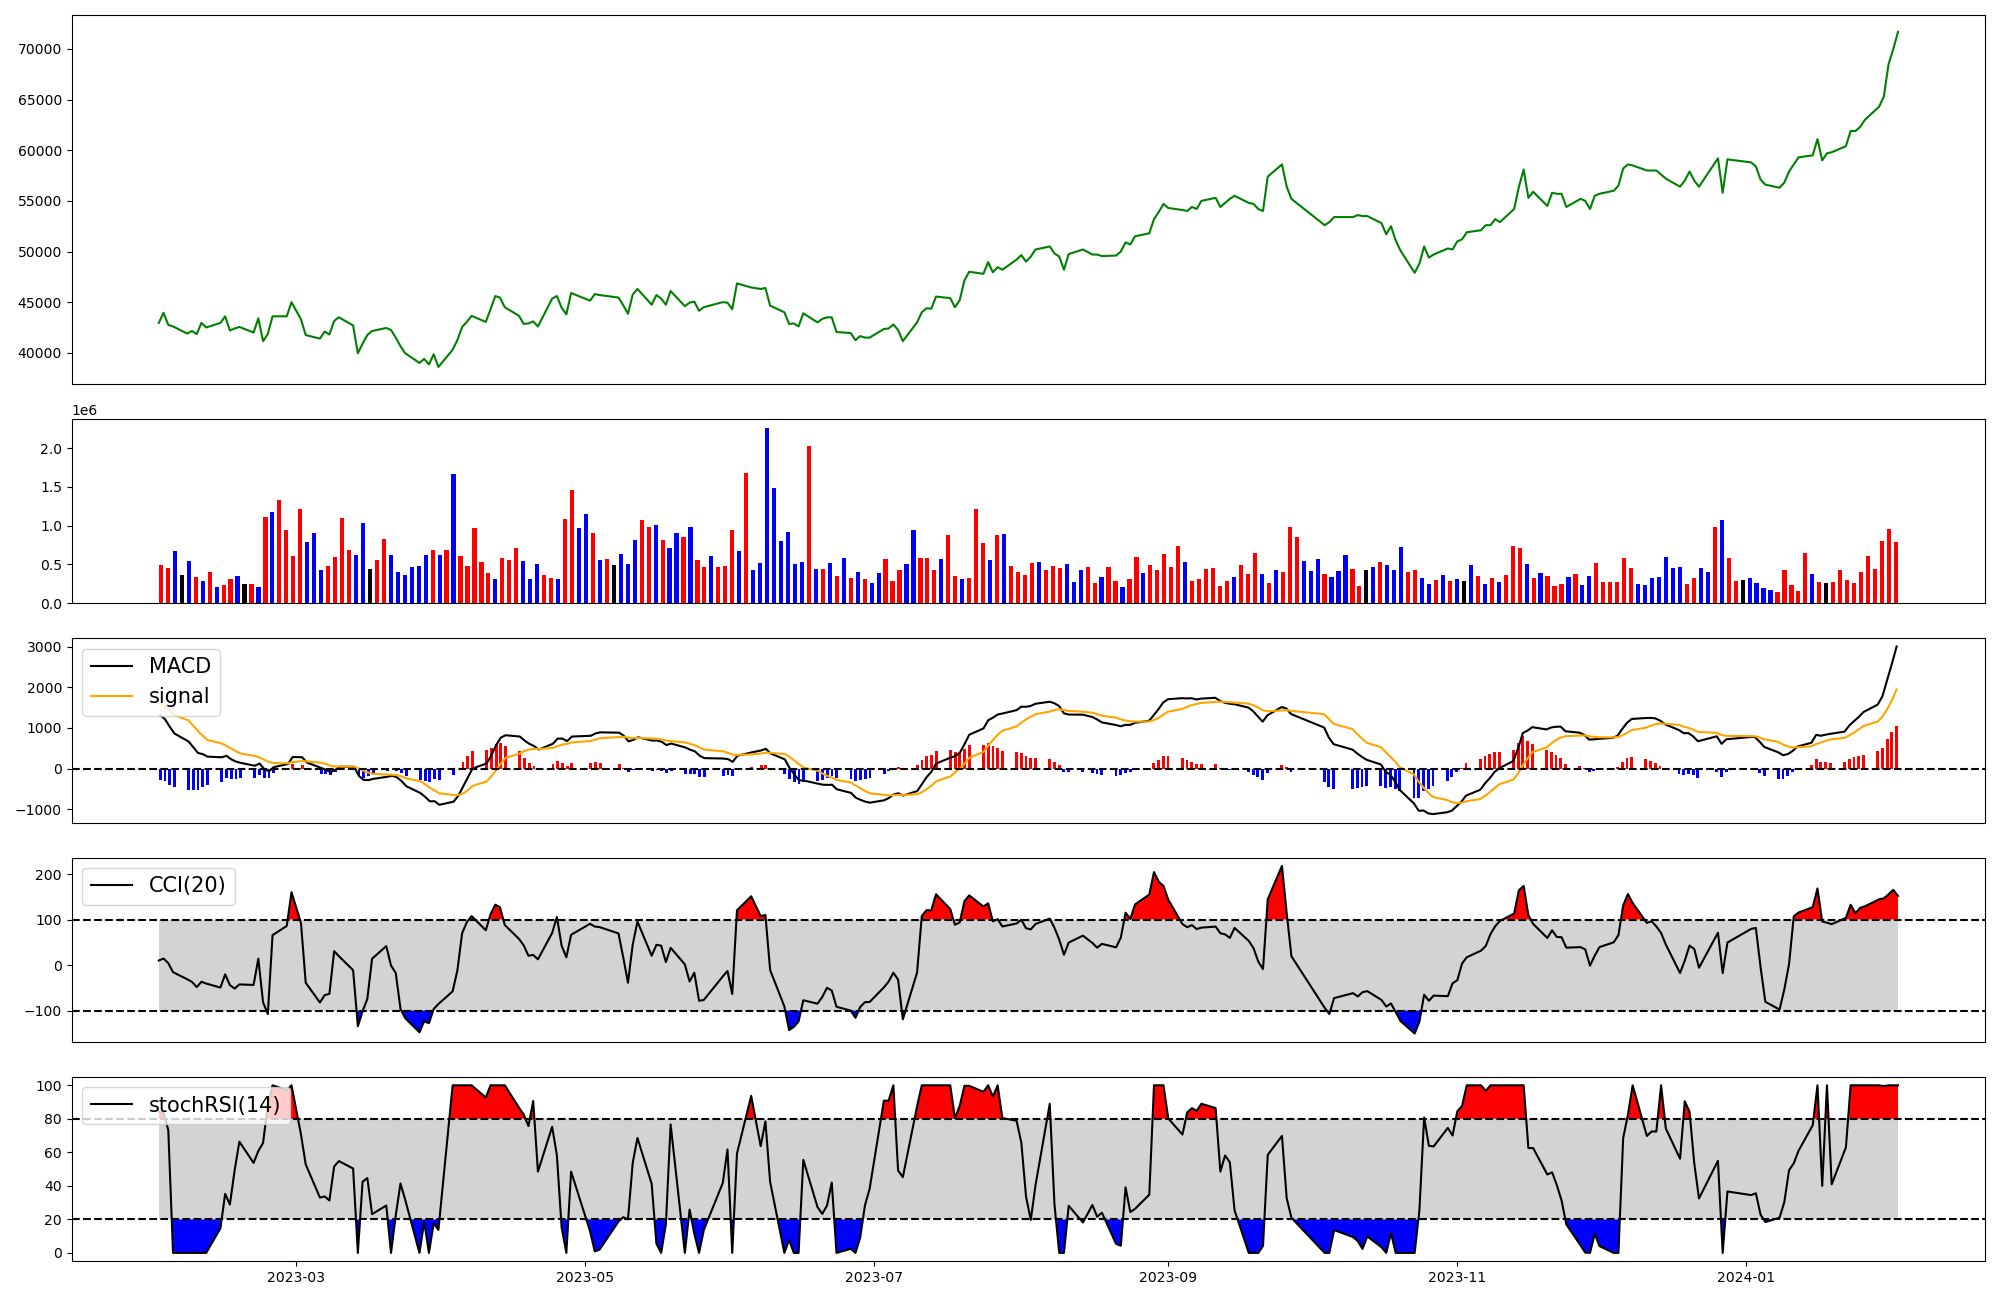
Task: Click the signal legend text
Action: (178, 696)
